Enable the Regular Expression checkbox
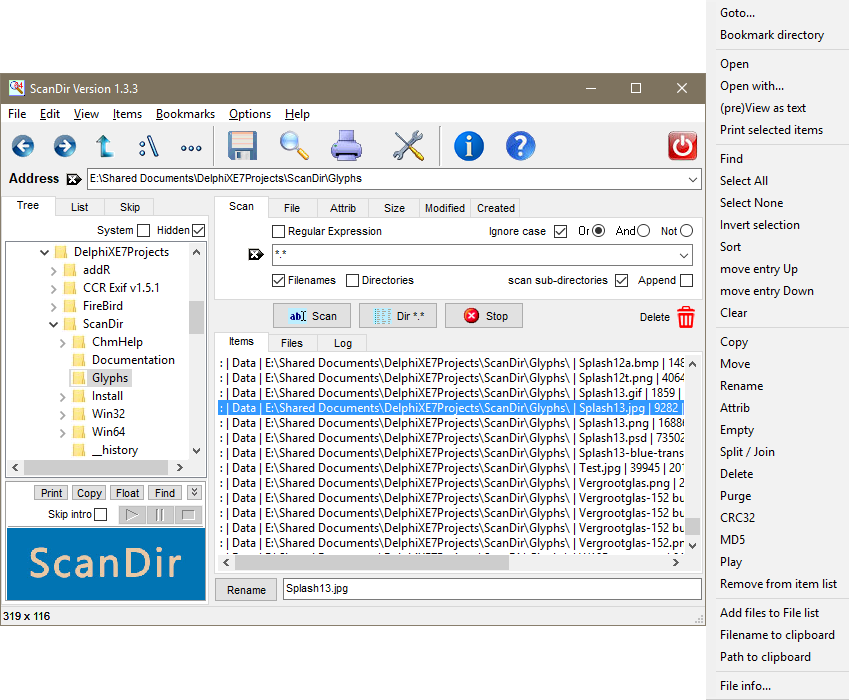 [x=279, y=231]
